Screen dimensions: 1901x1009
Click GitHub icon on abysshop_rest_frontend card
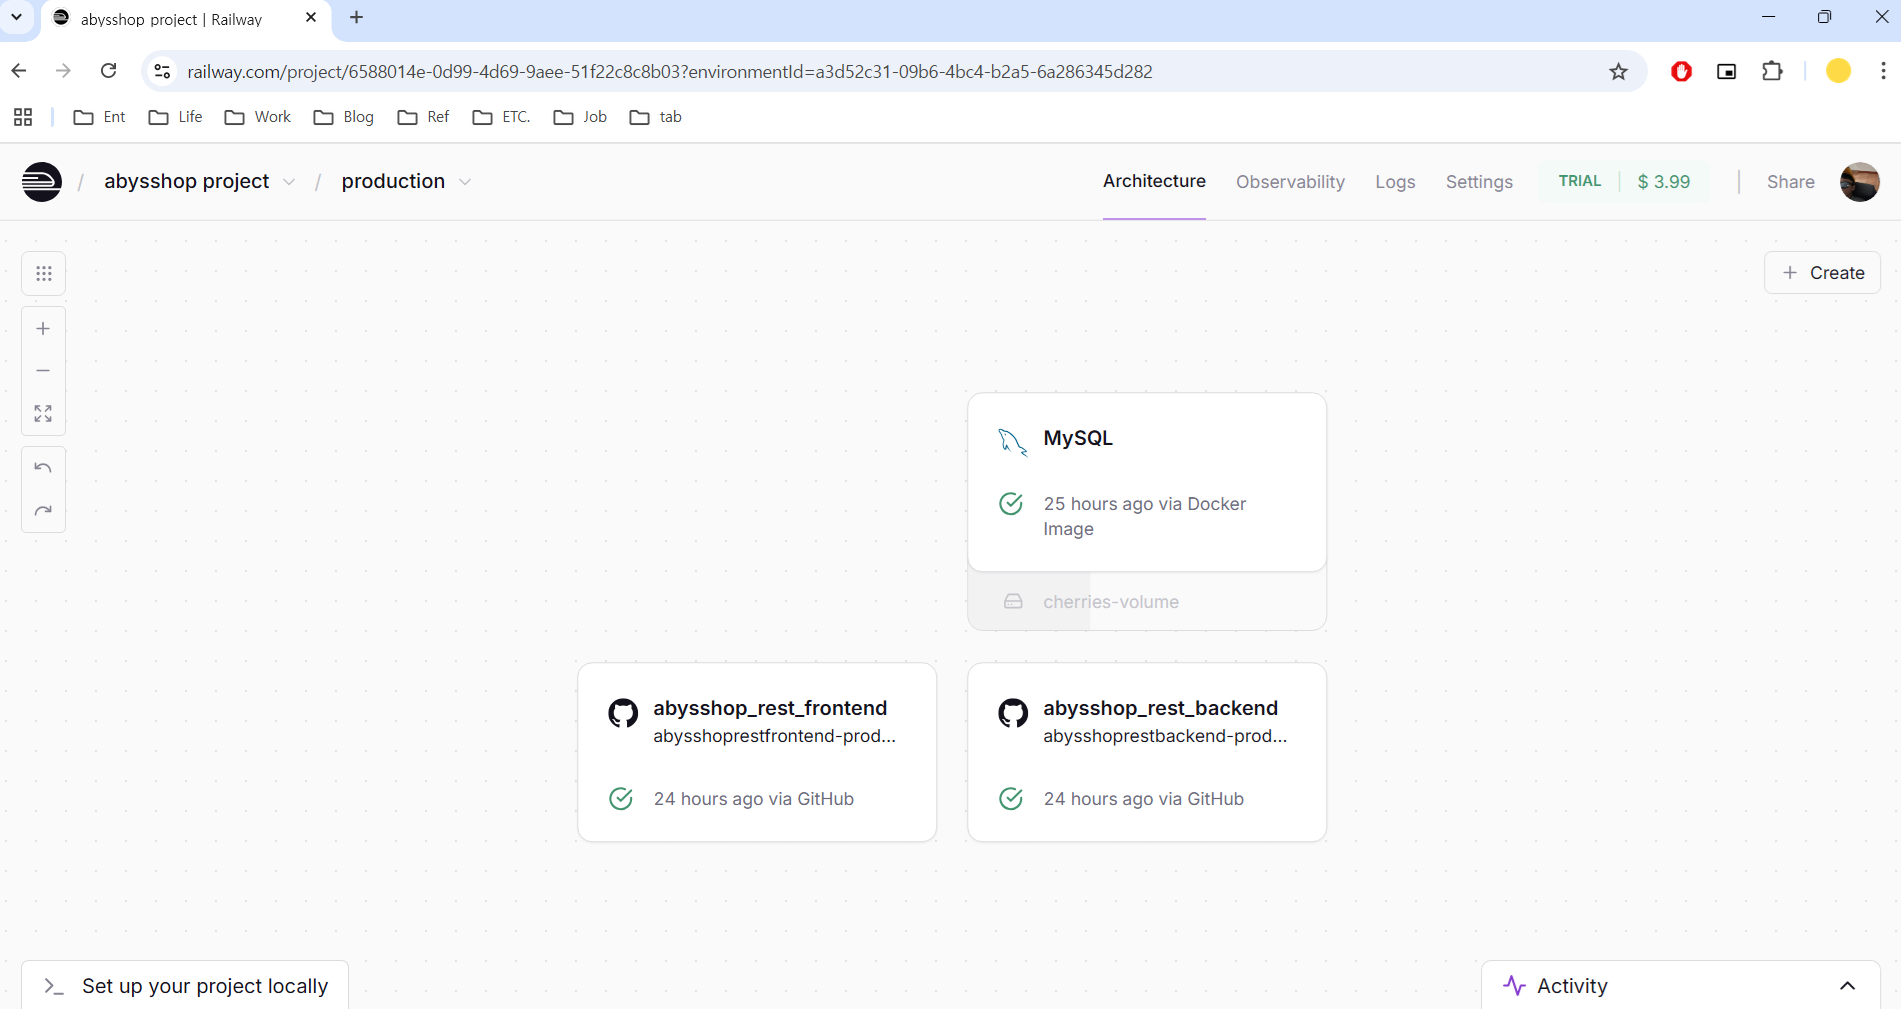623,713
